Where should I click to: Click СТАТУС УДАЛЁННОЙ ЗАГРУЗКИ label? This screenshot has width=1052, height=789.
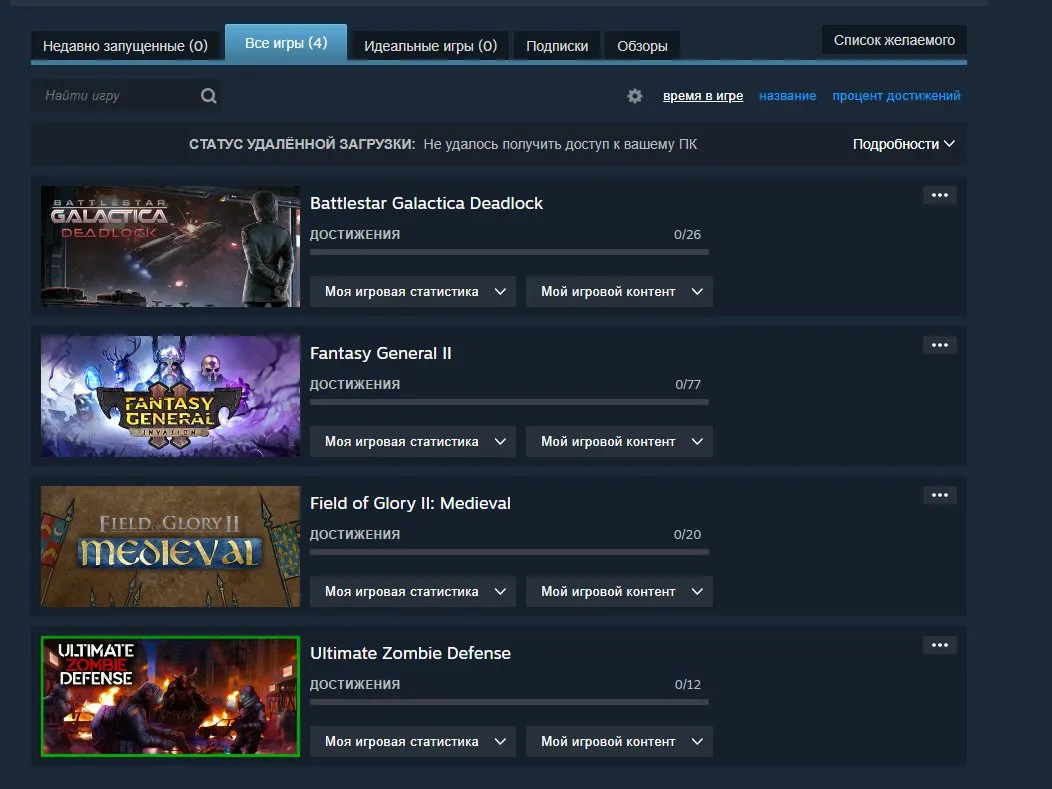pos(302,144)
